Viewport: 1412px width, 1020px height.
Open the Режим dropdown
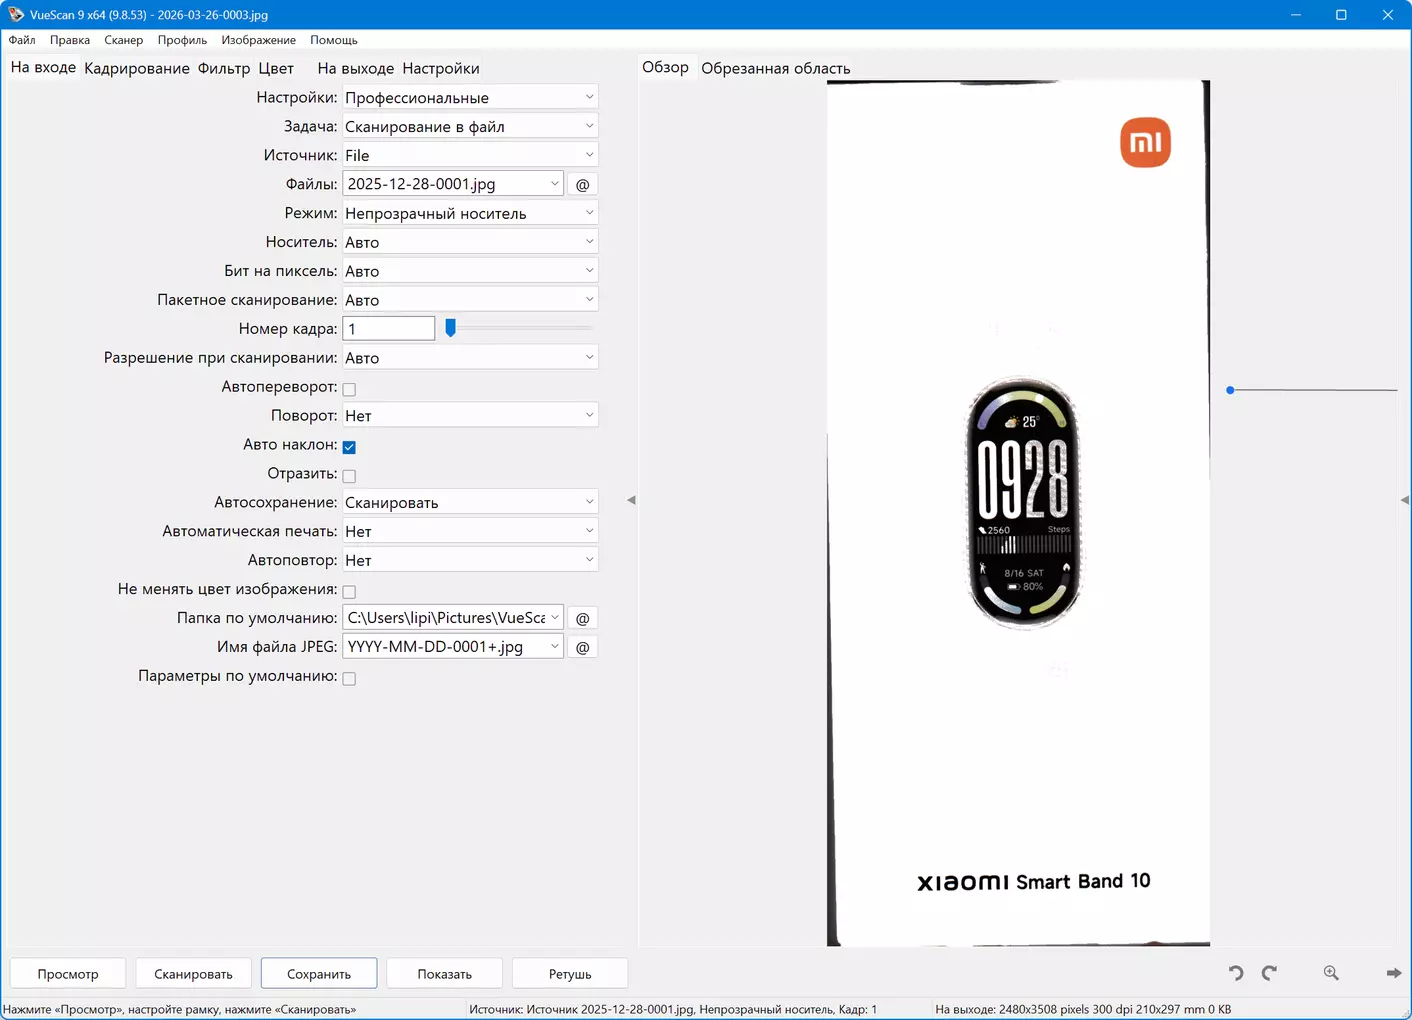(470, 213)
